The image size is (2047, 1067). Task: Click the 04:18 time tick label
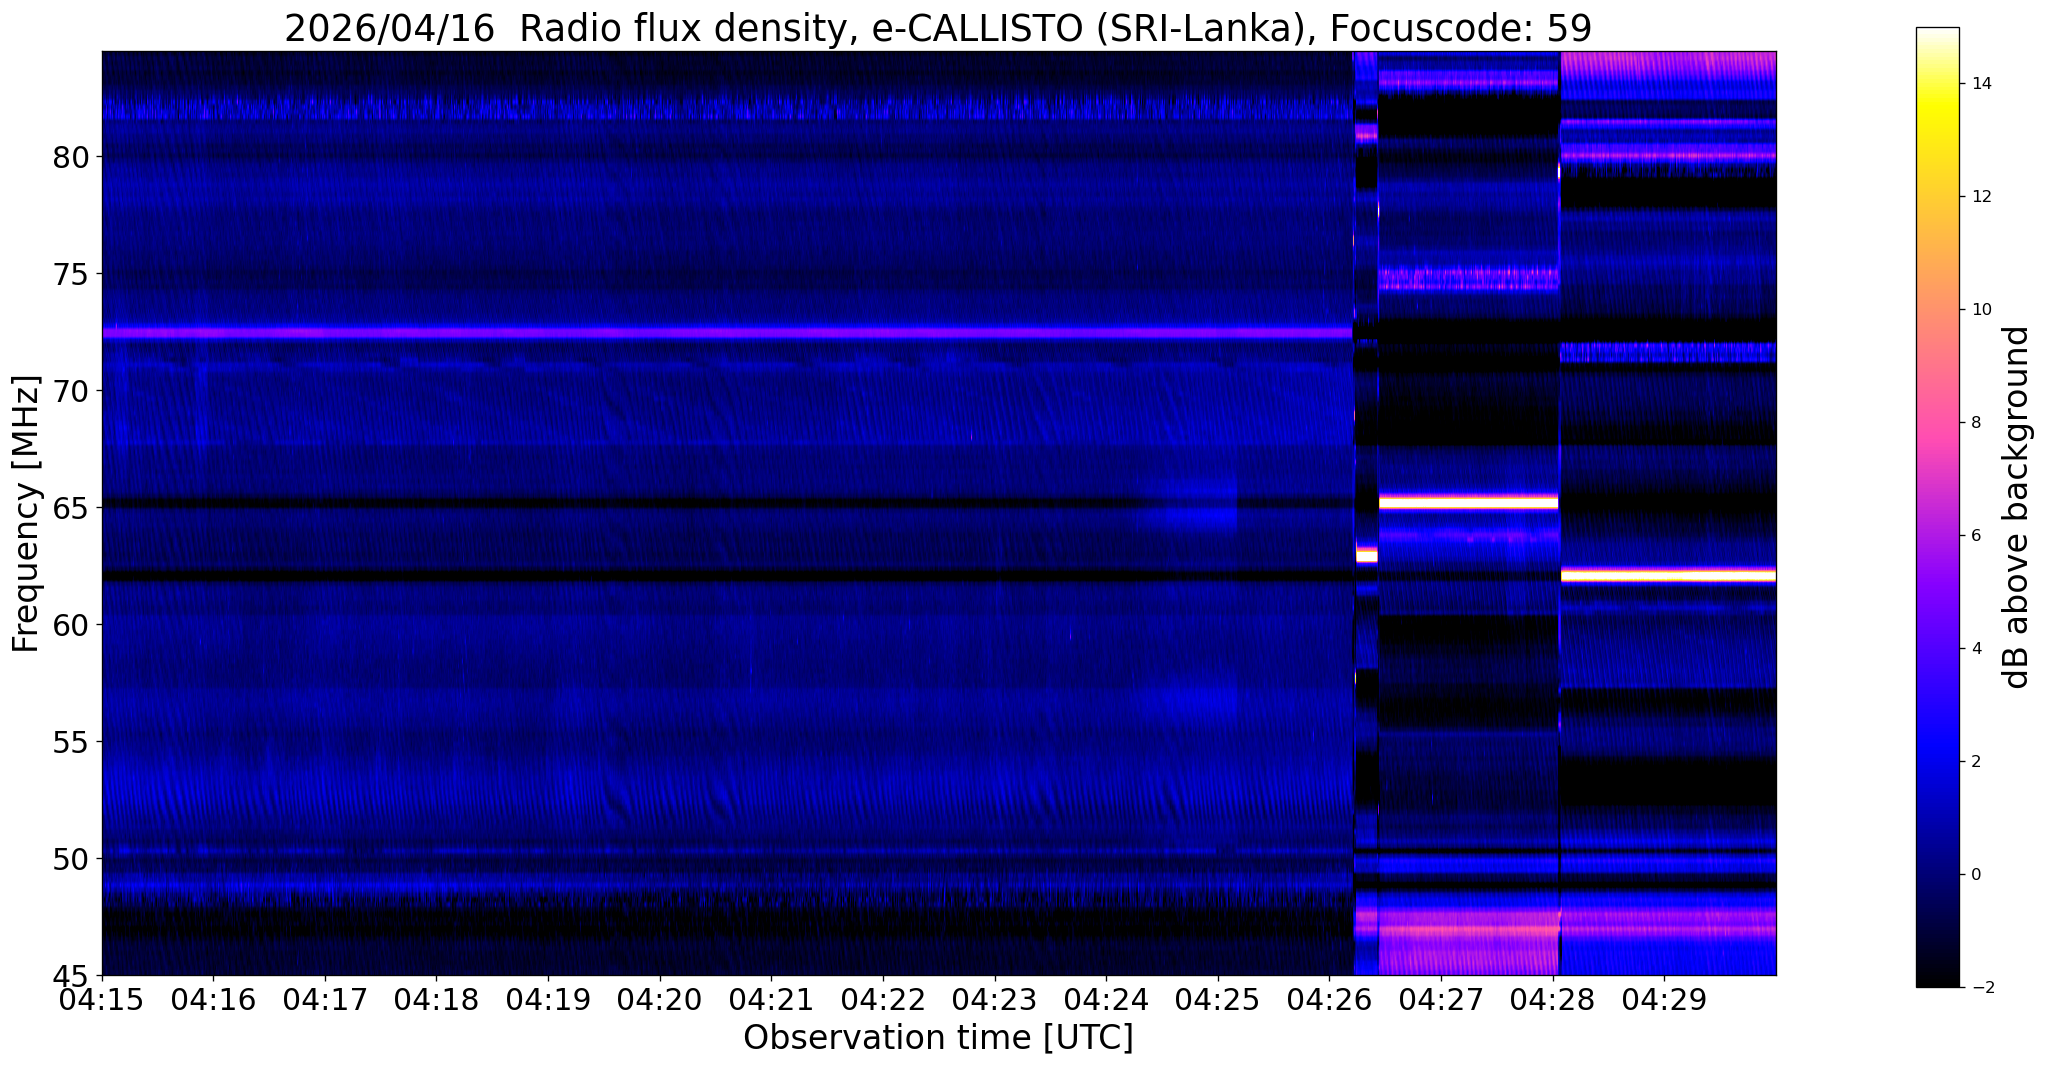(437, 998)
